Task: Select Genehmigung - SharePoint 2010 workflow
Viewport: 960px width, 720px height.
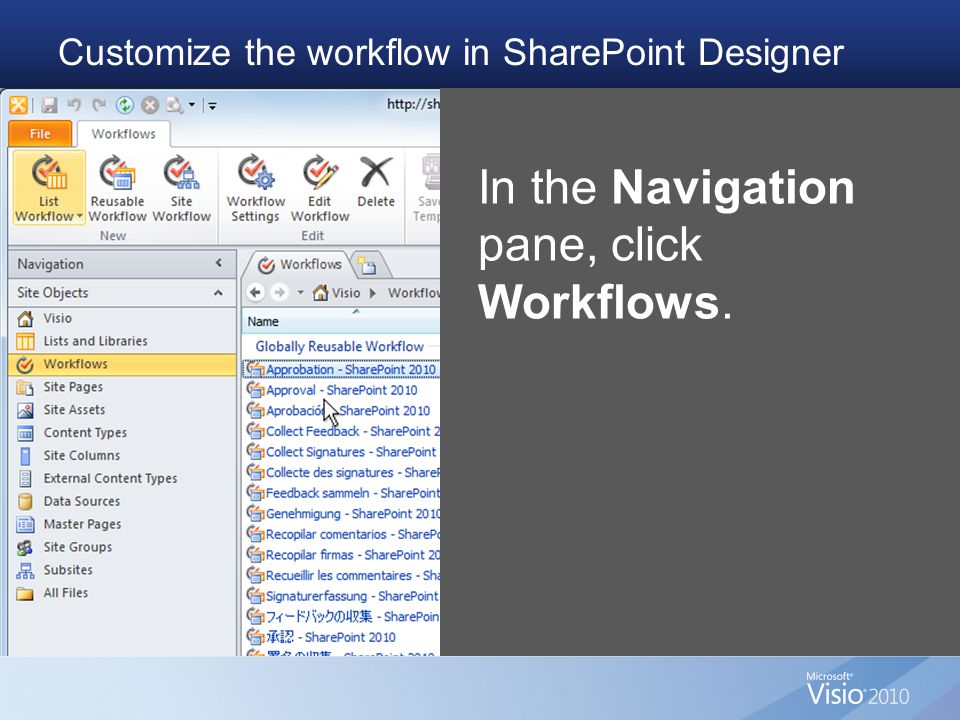Action: pyautogui.click(x=342, y=514)
